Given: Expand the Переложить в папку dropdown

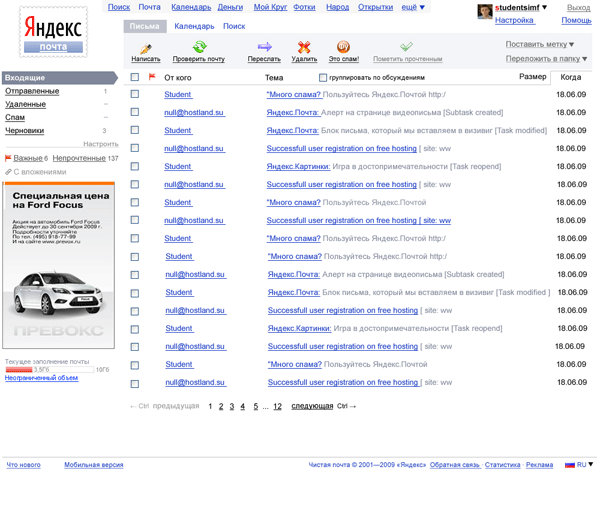Looking at the screenshot, I should point(546,59).
